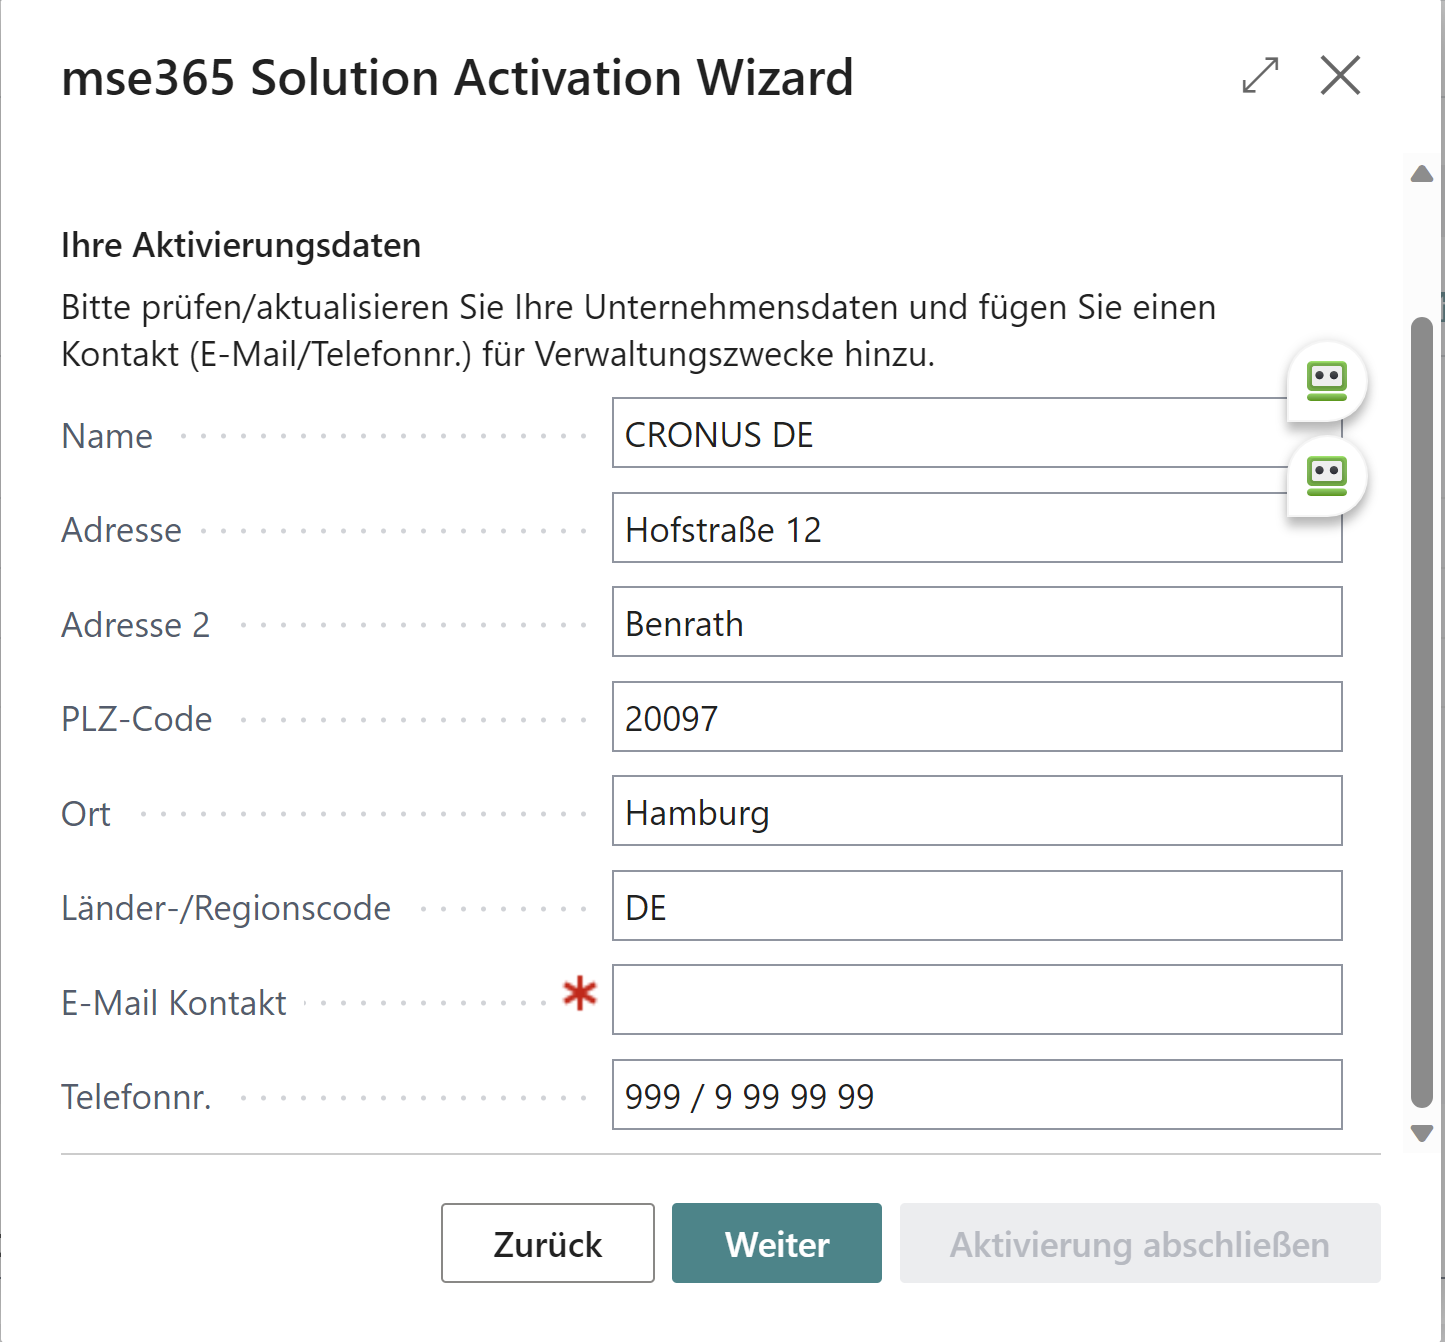The width and height of the screenshot is (1445, 1342).
Task: Click the RoboForm icon beside the Adresse field
Action: click(x=1326, y=475)
